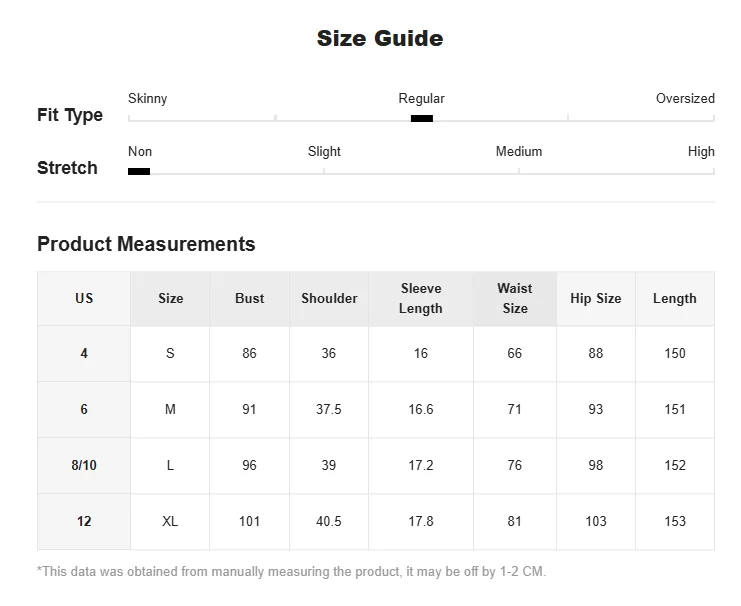This screenshot has width=741, height=606.
Task: Select the Skinny fit type label
Action: coord(148,99)
